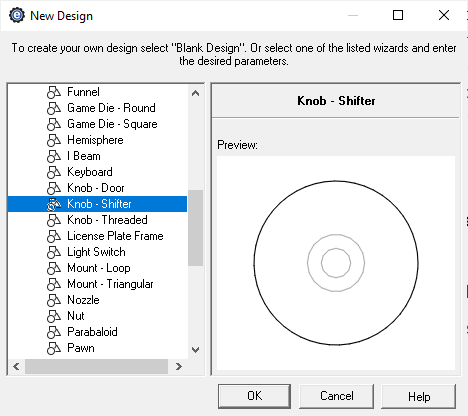468x416 pixels.
Task: Select Mount - Loop from the list
Action: click(99, 268)
